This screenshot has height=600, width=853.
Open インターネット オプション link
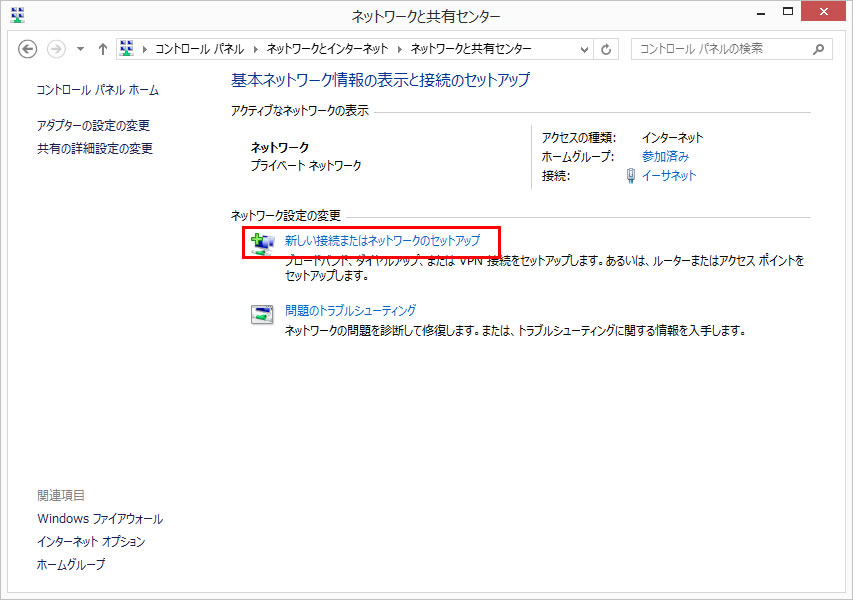(91, 542)
